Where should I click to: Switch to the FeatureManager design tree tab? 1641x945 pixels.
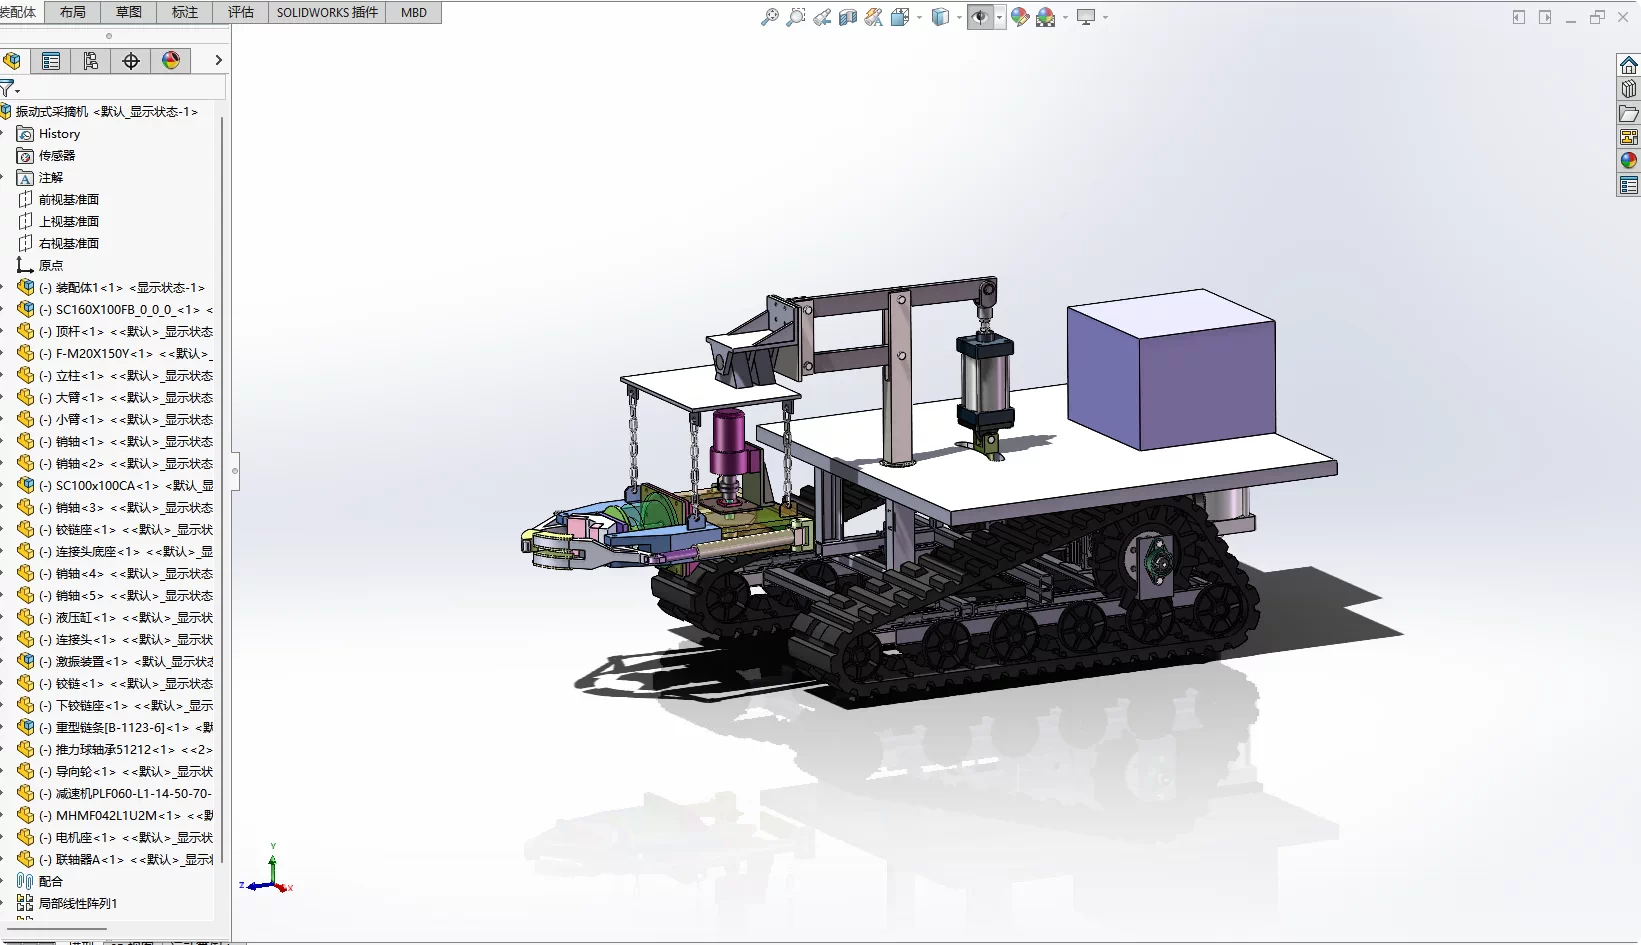(13, 61)
